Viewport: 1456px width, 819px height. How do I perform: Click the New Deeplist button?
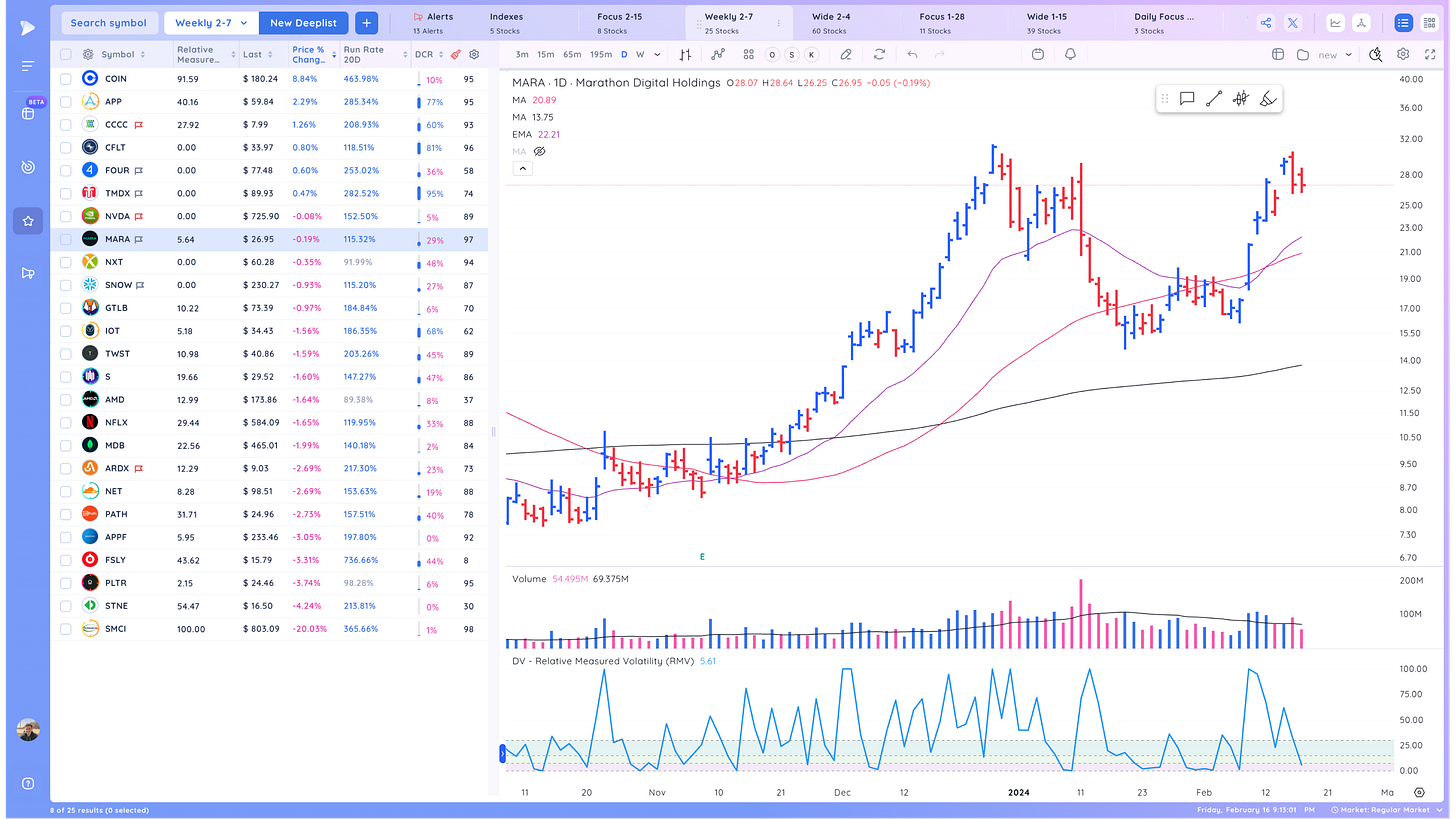pyautogui.click(x=303, y=23)
